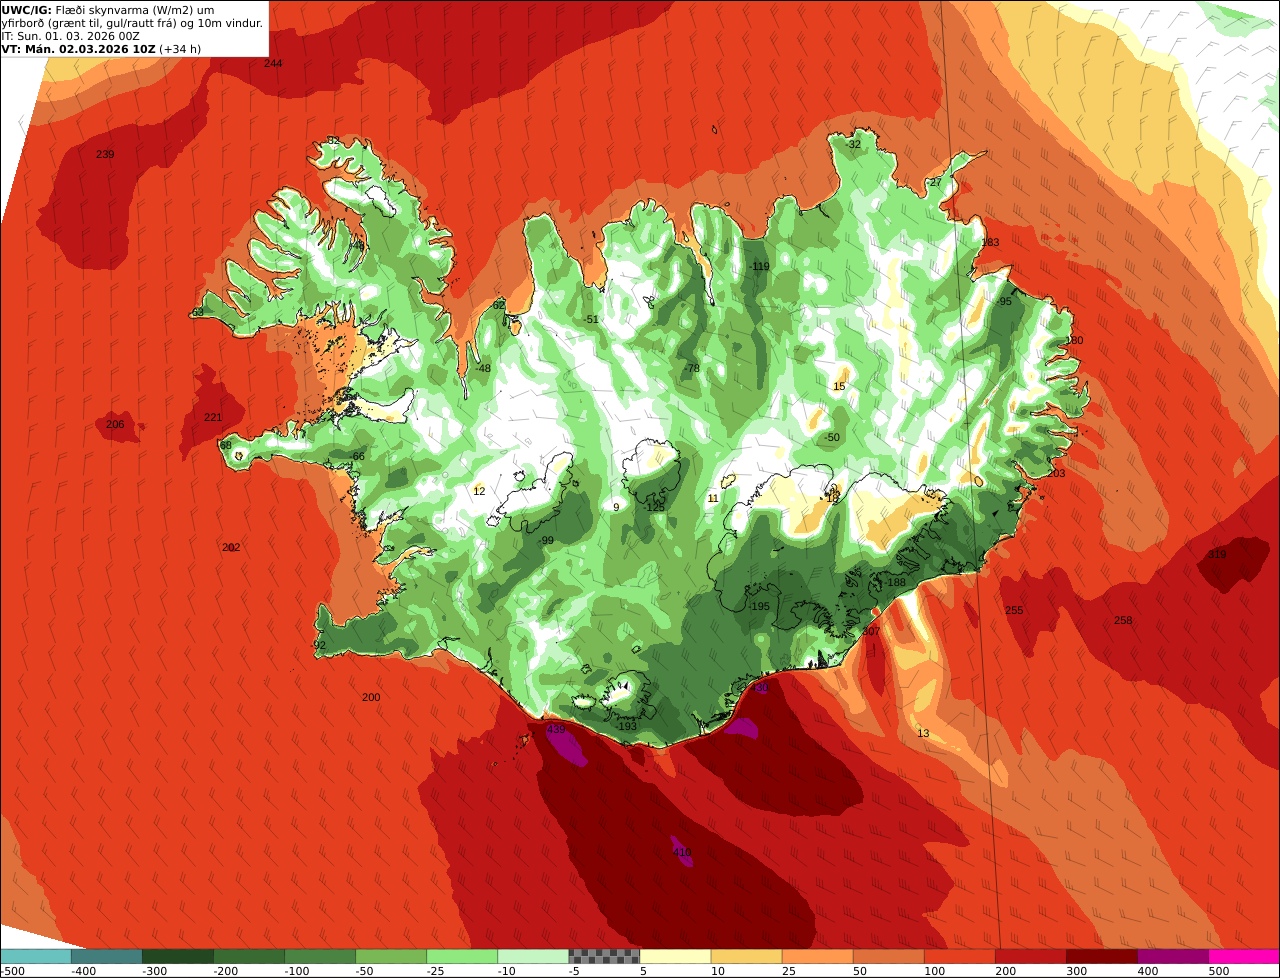1280x978 pixels.
Task: Click the value 221 in the western red patch
Action: tap(213, 417)
